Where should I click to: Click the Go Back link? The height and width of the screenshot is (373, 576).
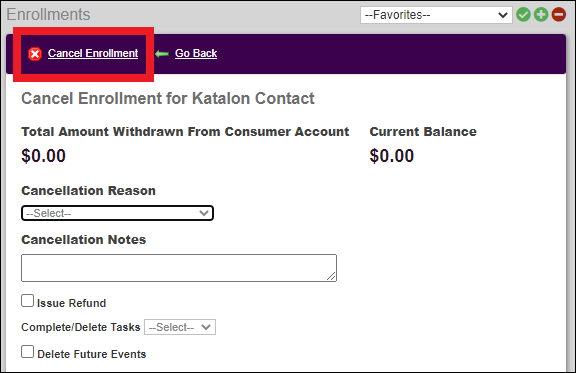tap(196, 53)
